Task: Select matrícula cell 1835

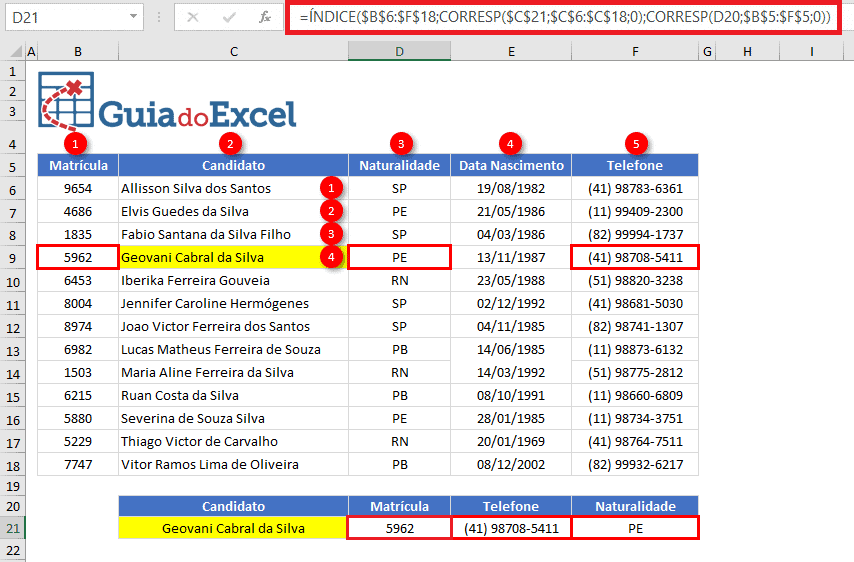Action: pyautogui.click(x=78, y=234)
